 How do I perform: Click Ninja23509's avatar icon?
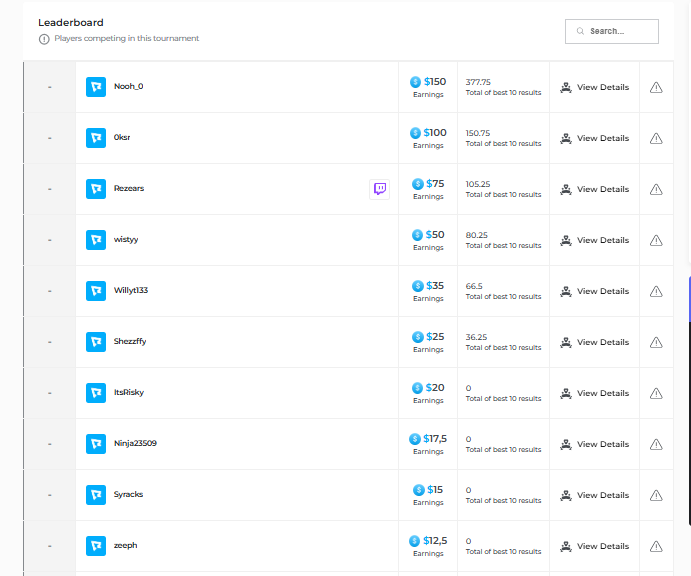pos(96,444)
